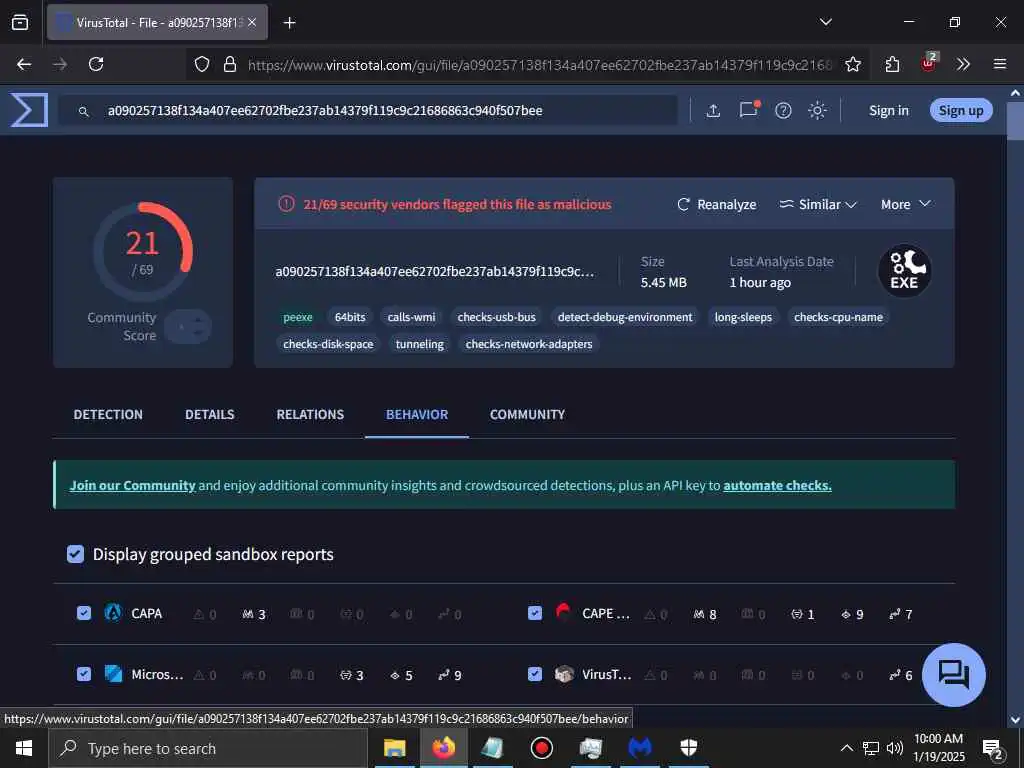Click the upload file icon

tap(713, 111)
